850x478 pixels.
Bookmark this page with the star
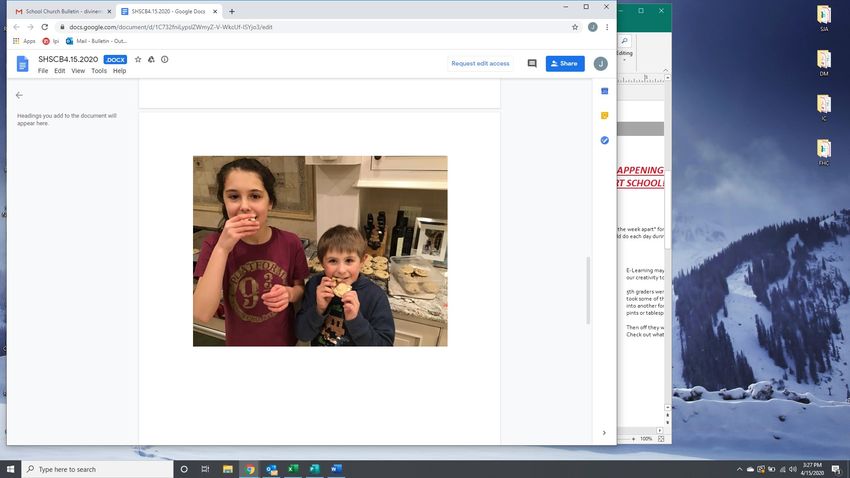[575, 27]
